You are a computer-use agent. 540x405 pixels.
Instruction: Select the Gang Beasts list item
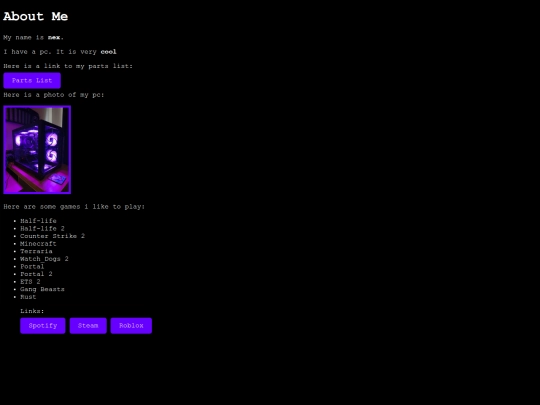pyautogui.click(x=42, y=289)
